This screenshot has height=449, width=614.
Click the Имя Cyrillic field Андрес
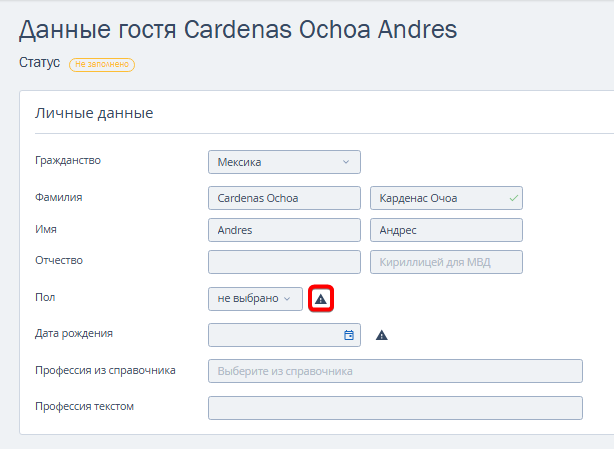446,230
